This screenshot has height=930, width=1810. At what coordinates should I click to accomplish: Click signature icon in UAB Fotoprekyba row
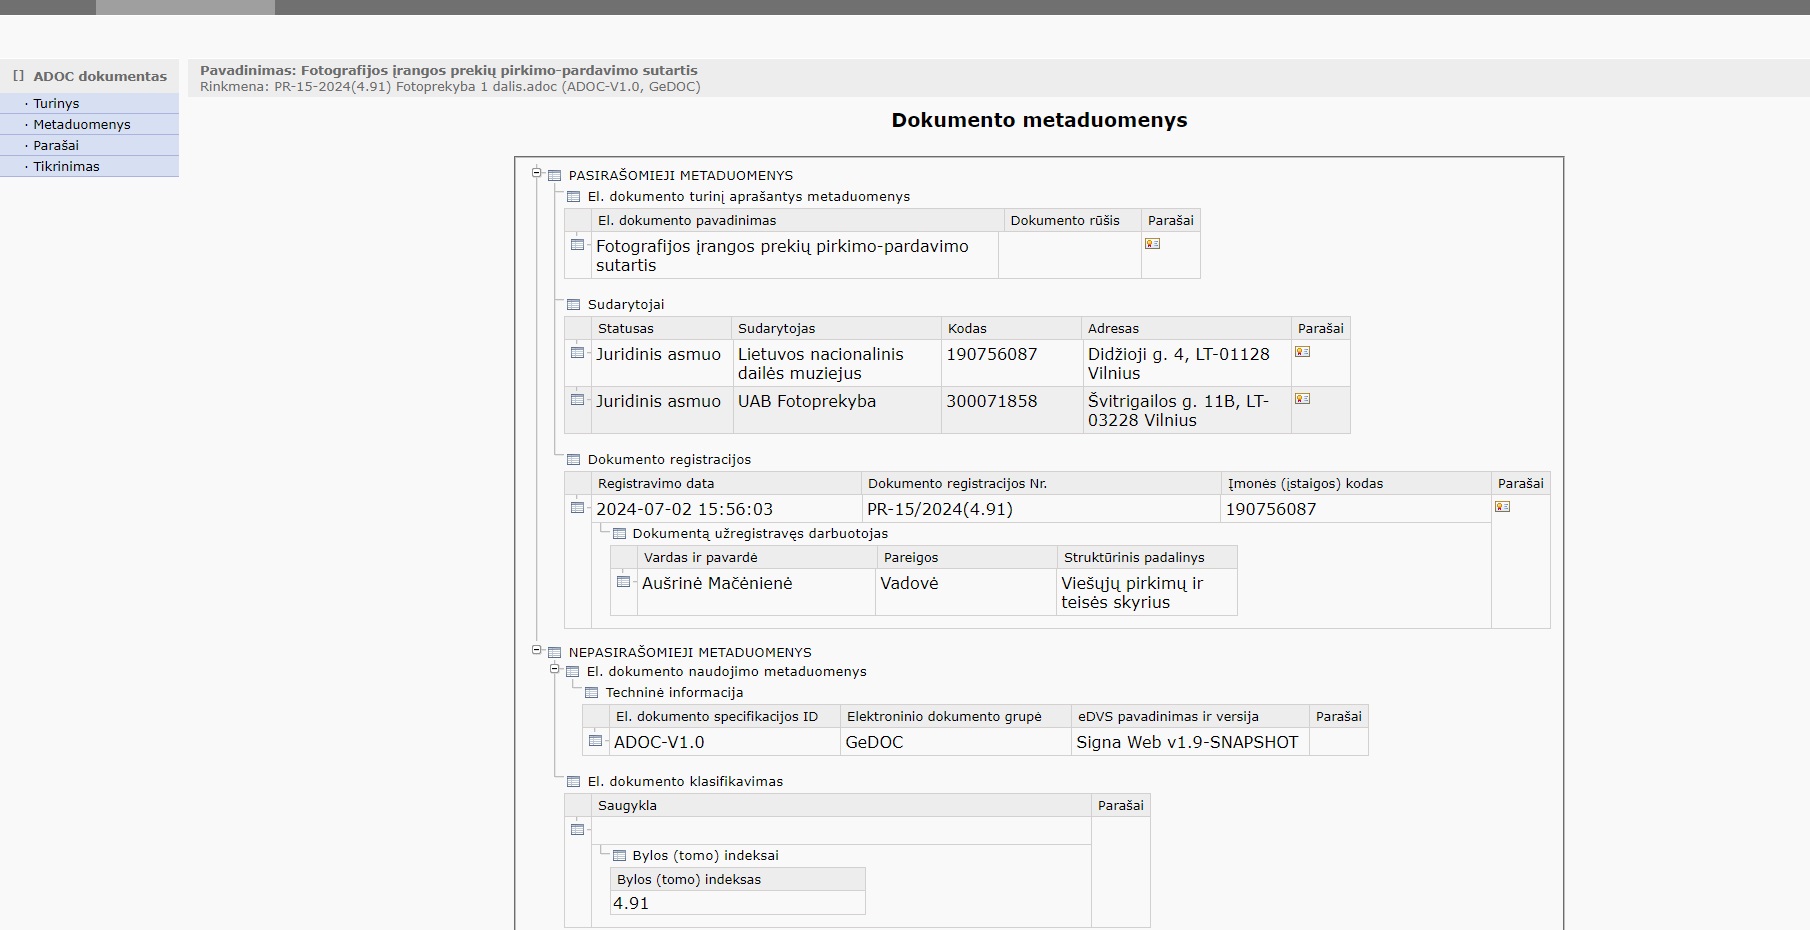pyautogui.click(x=1302, y=399)
